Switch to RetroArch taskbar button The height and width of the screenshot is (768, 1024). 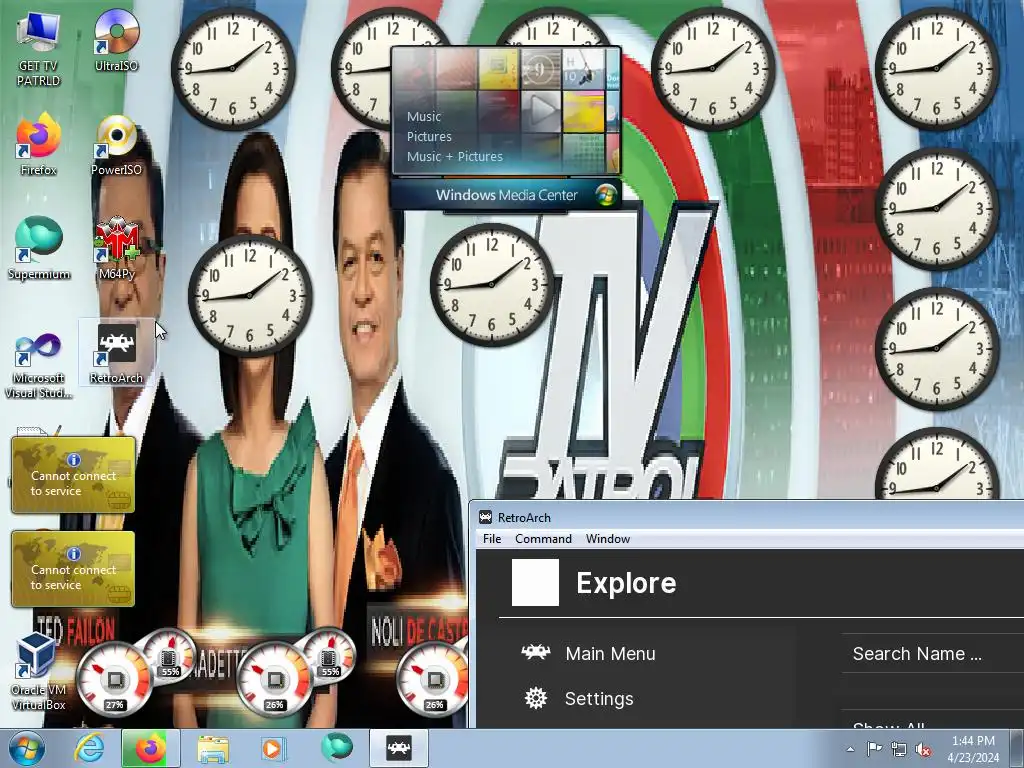pyautogui.click(x=399, y=748)
